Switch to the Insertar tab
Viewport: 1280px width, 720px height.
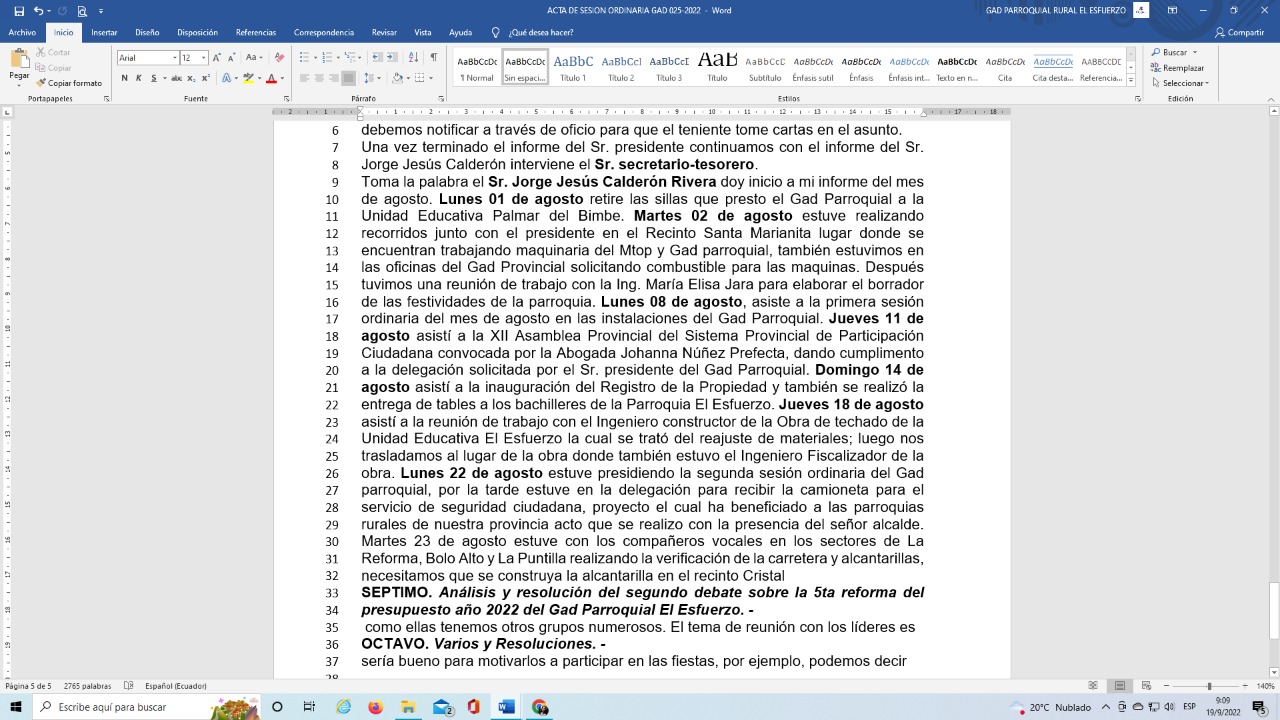pyautogui.click(x=104, y=32)
